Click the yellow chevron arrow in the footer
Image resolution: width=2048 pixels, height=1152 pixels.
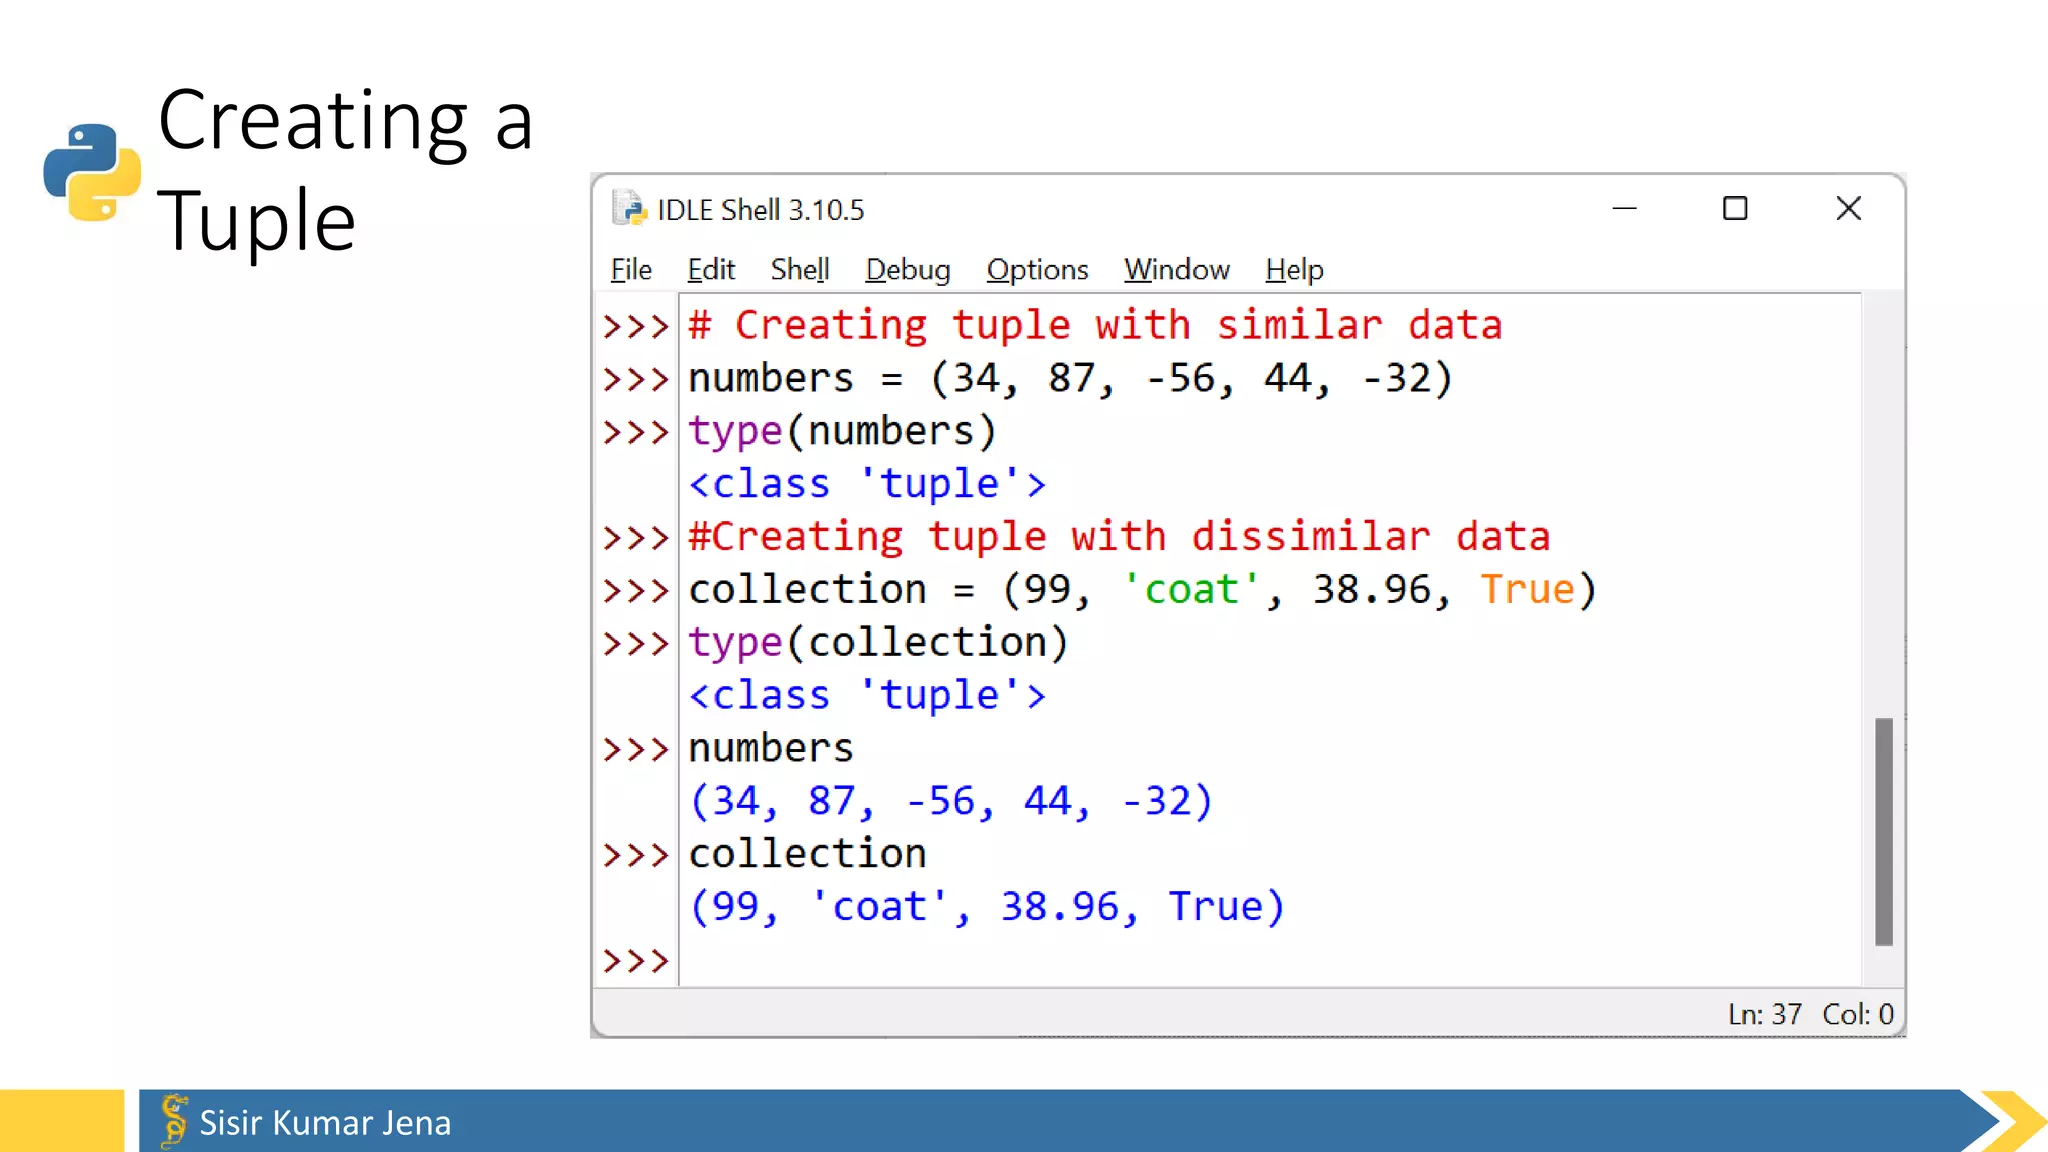[2013, 1121]
